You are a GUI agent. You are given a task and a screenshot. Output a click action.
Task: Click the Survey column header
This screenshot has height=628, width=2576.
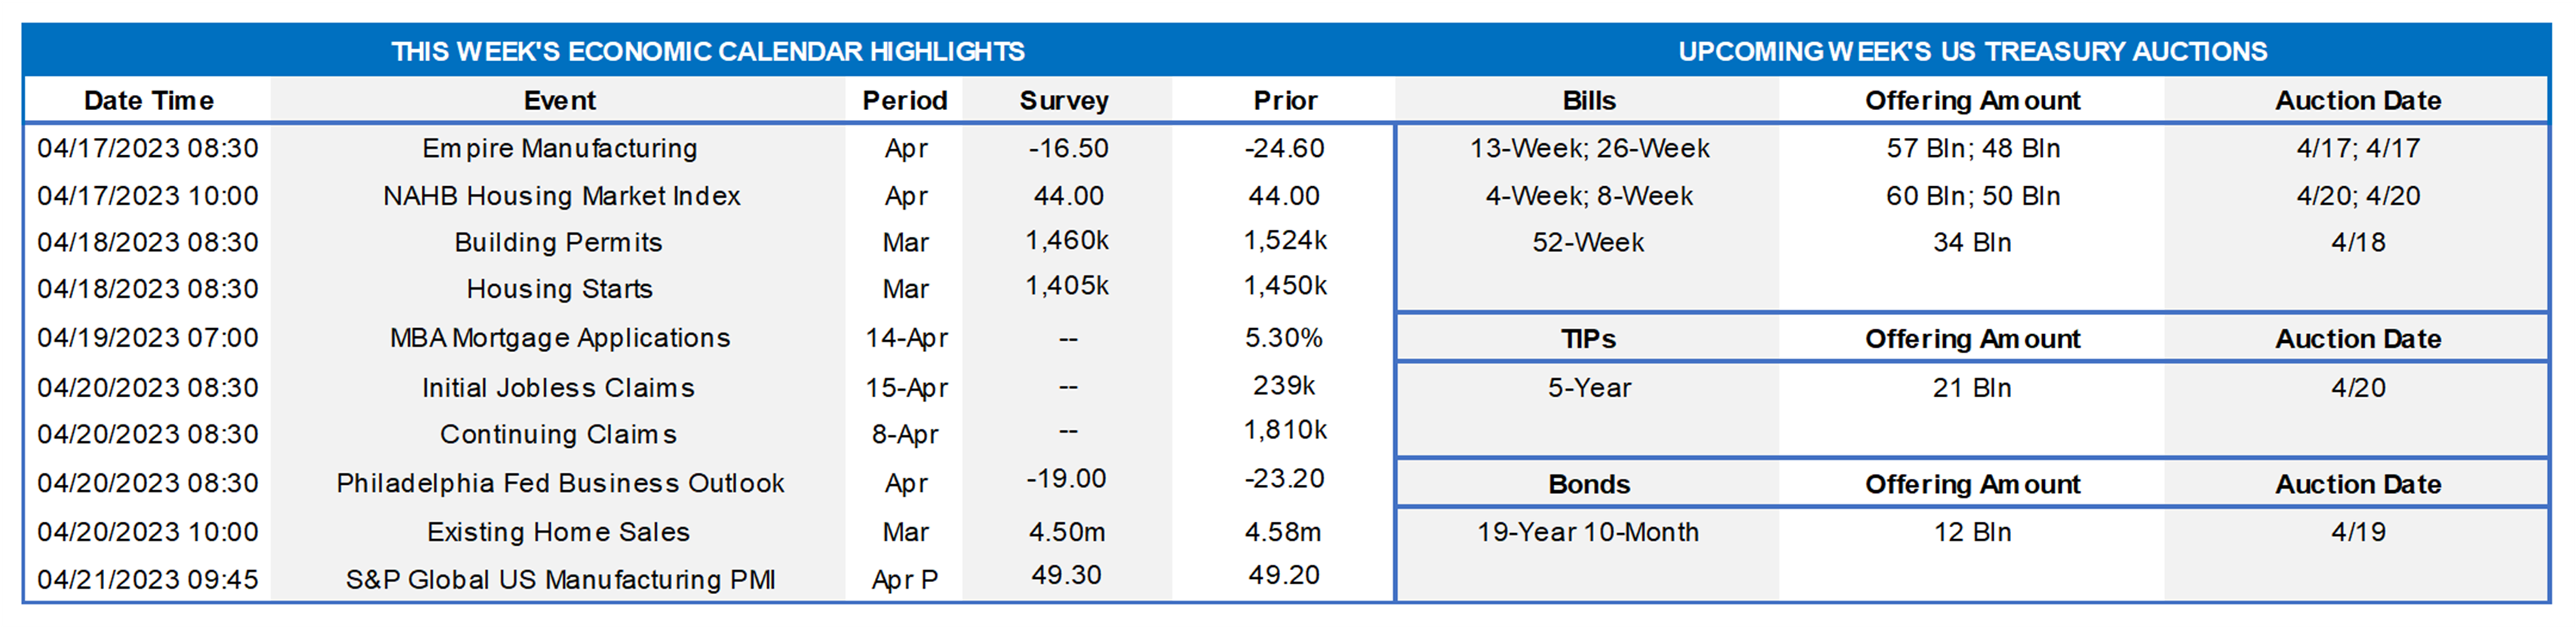[1064, 100]
